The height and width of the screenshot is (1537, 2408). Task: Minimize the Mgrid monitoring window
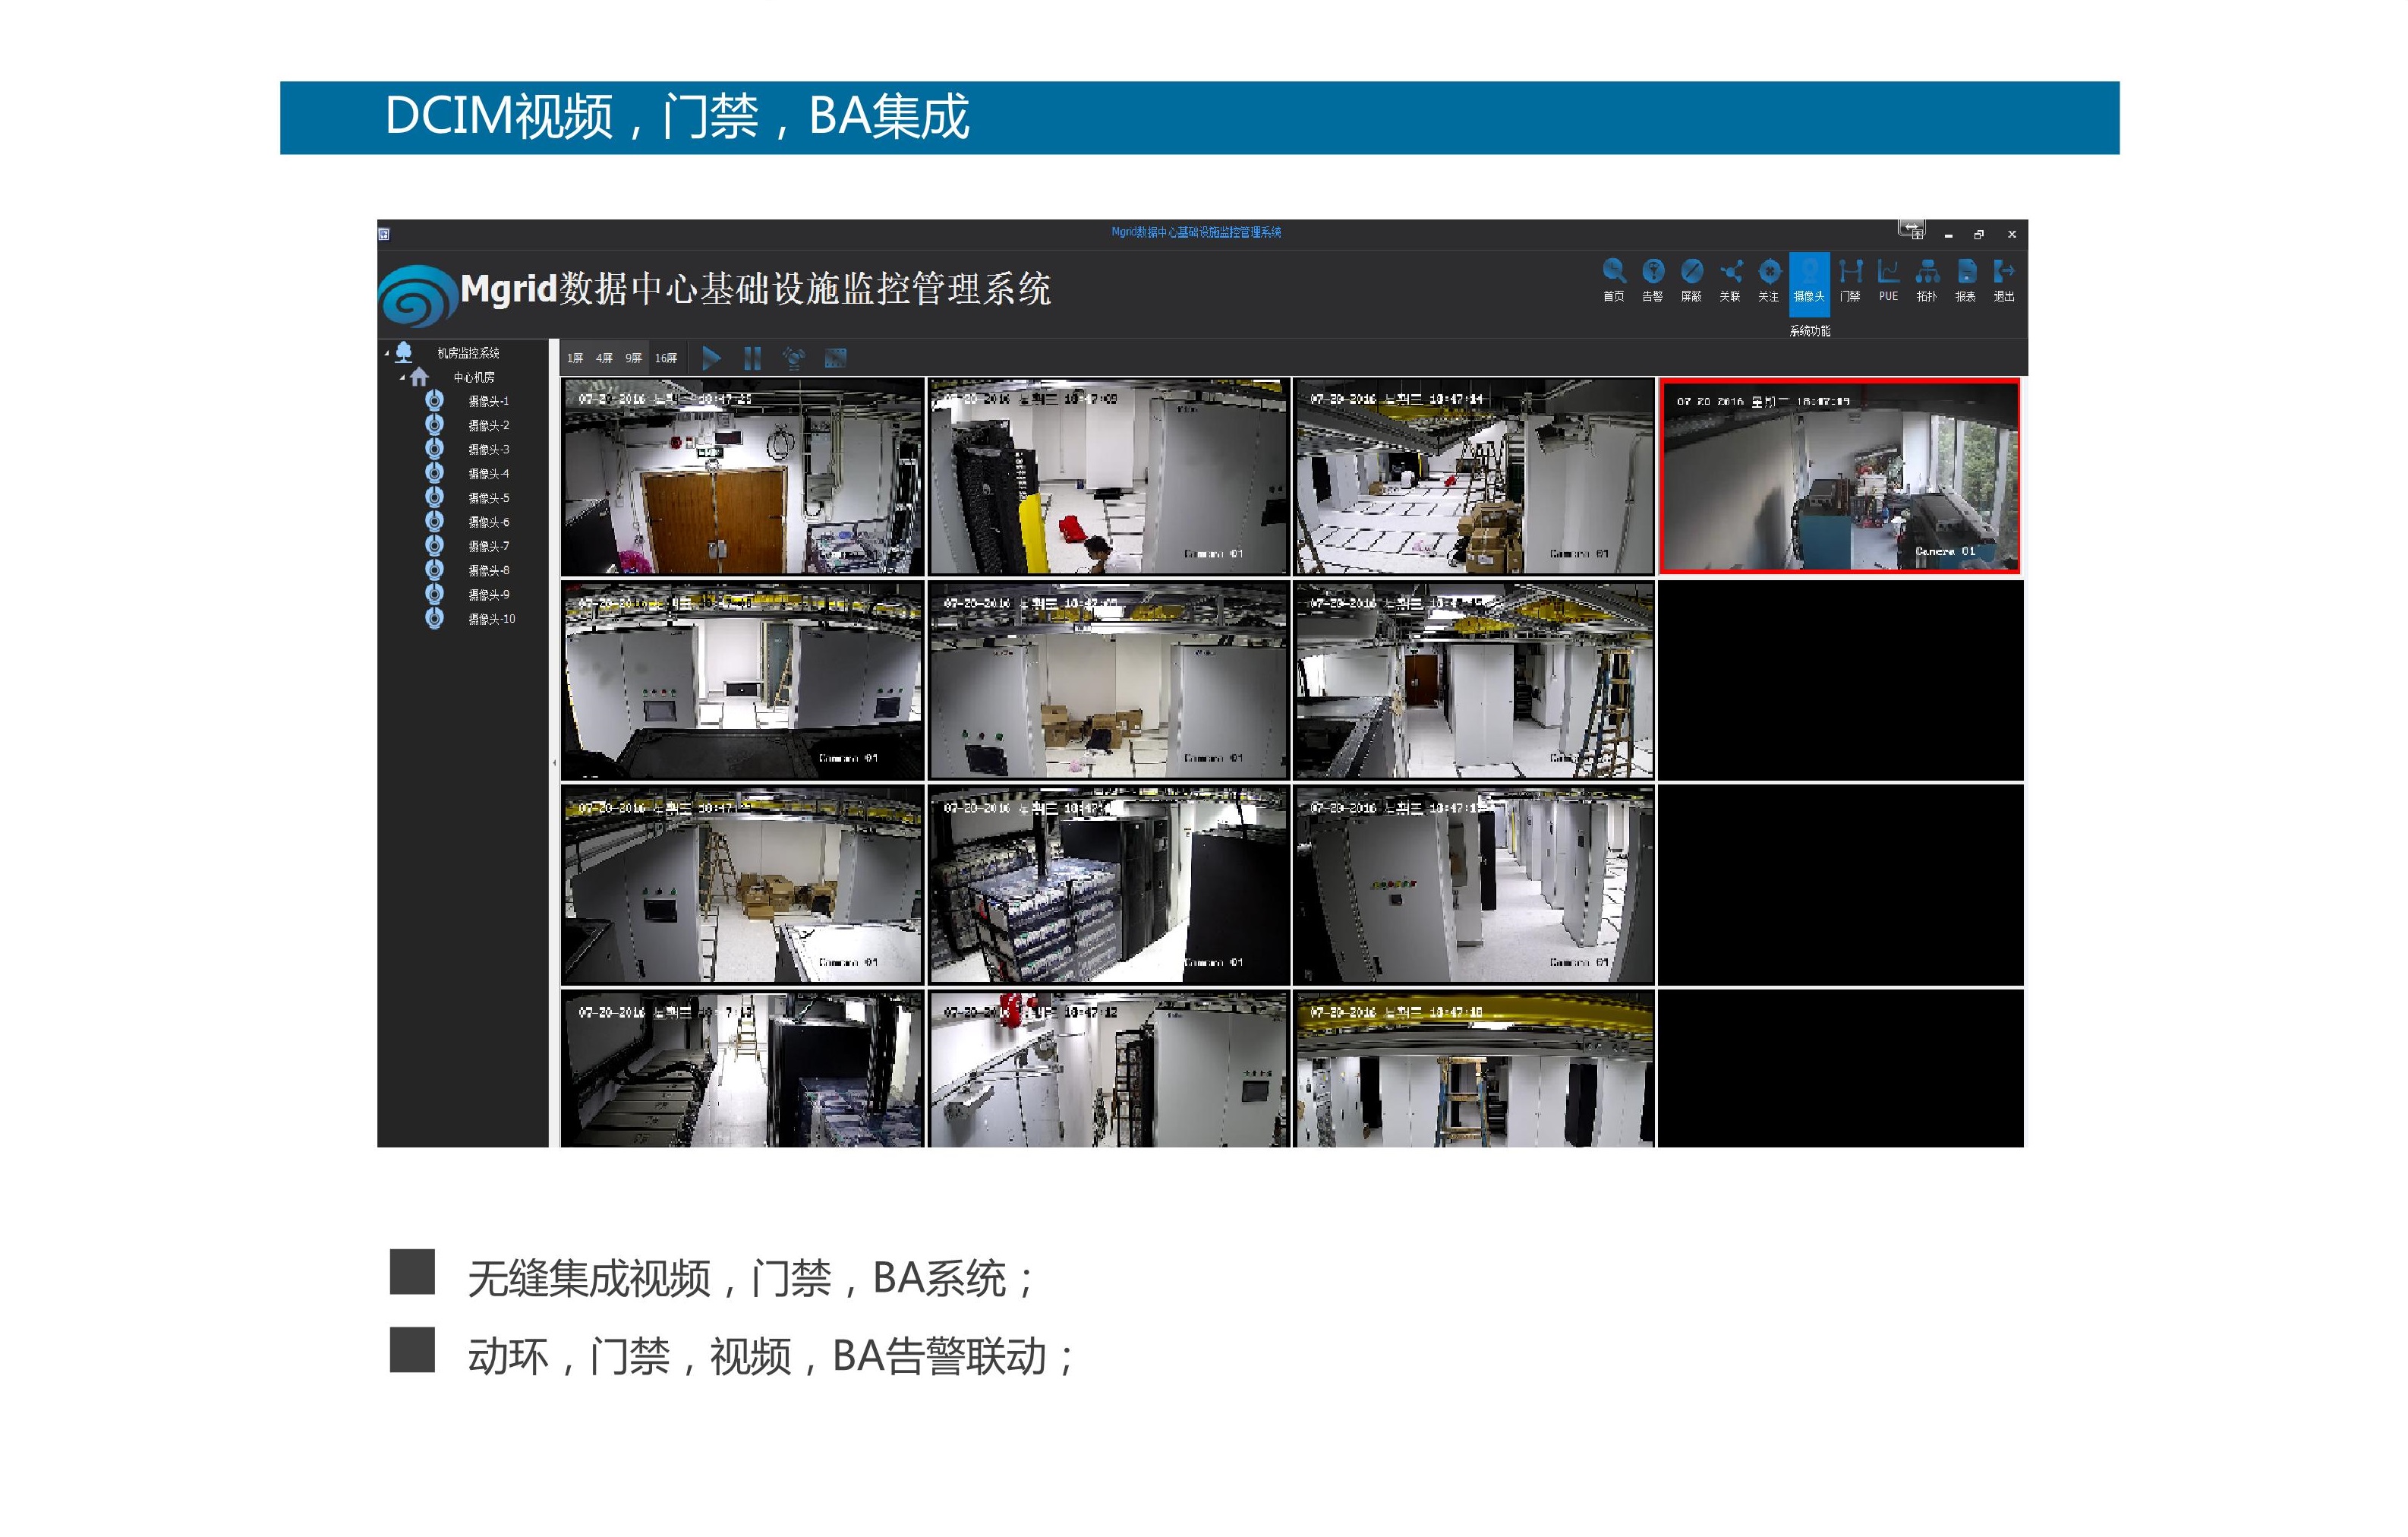point(1948,235)
